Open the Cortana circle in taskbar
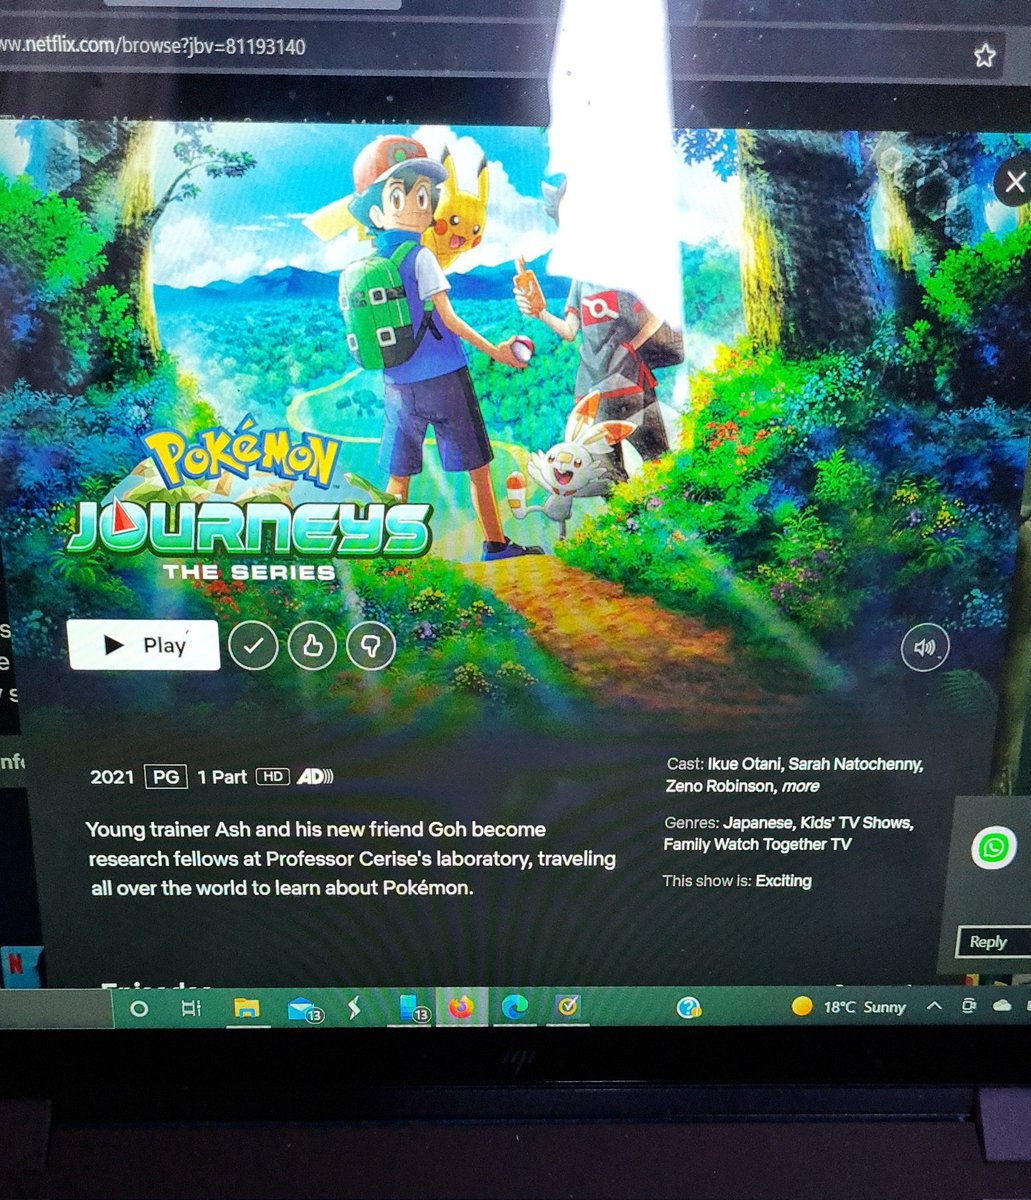Image resolution: width=1031 pixels, height=1200 pixels. pyautogui.click(x=139, y=1008)
